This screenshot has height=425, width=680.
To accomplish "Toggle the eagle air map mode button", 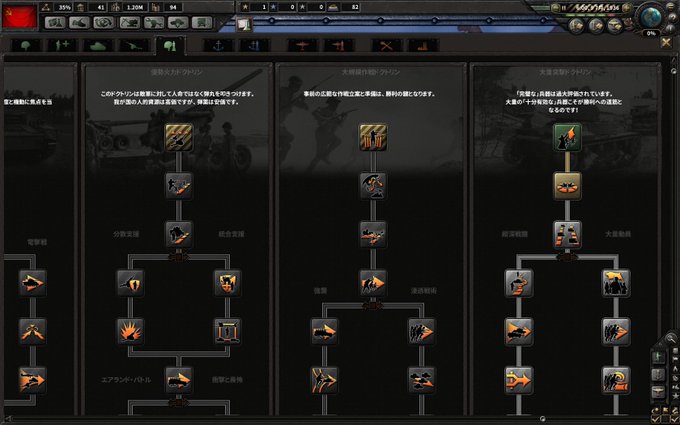I will (658, 392).
